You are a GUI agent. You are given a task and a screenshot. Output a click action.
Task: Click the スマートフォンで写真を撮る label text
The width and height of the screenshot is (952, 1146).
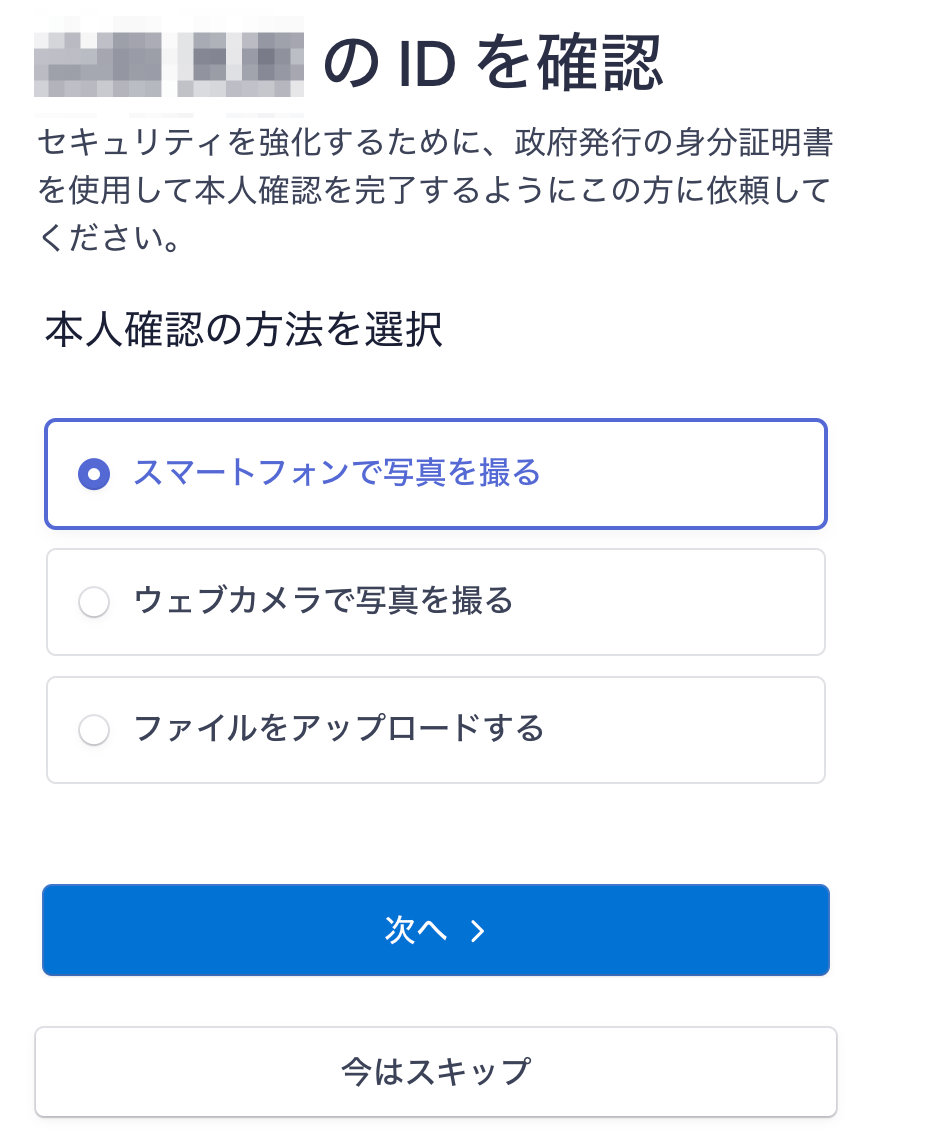click(337, 472)
